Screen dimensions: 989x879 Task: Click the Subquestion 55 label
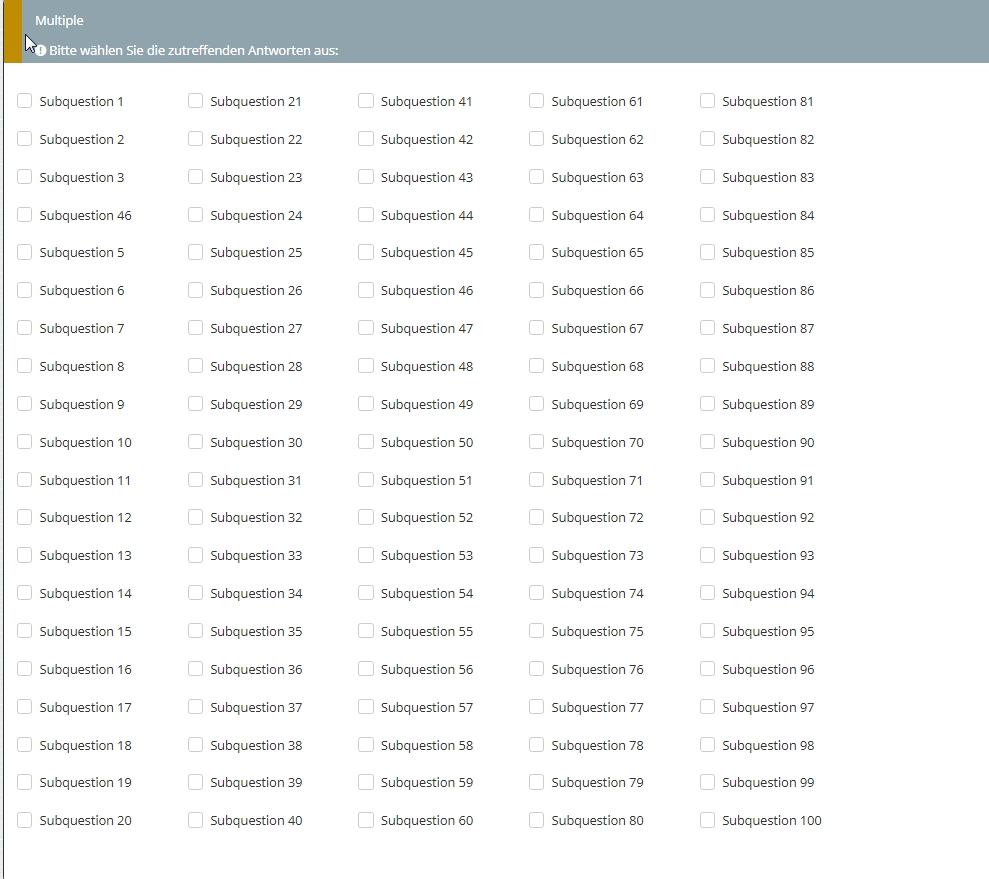(426, 631)
